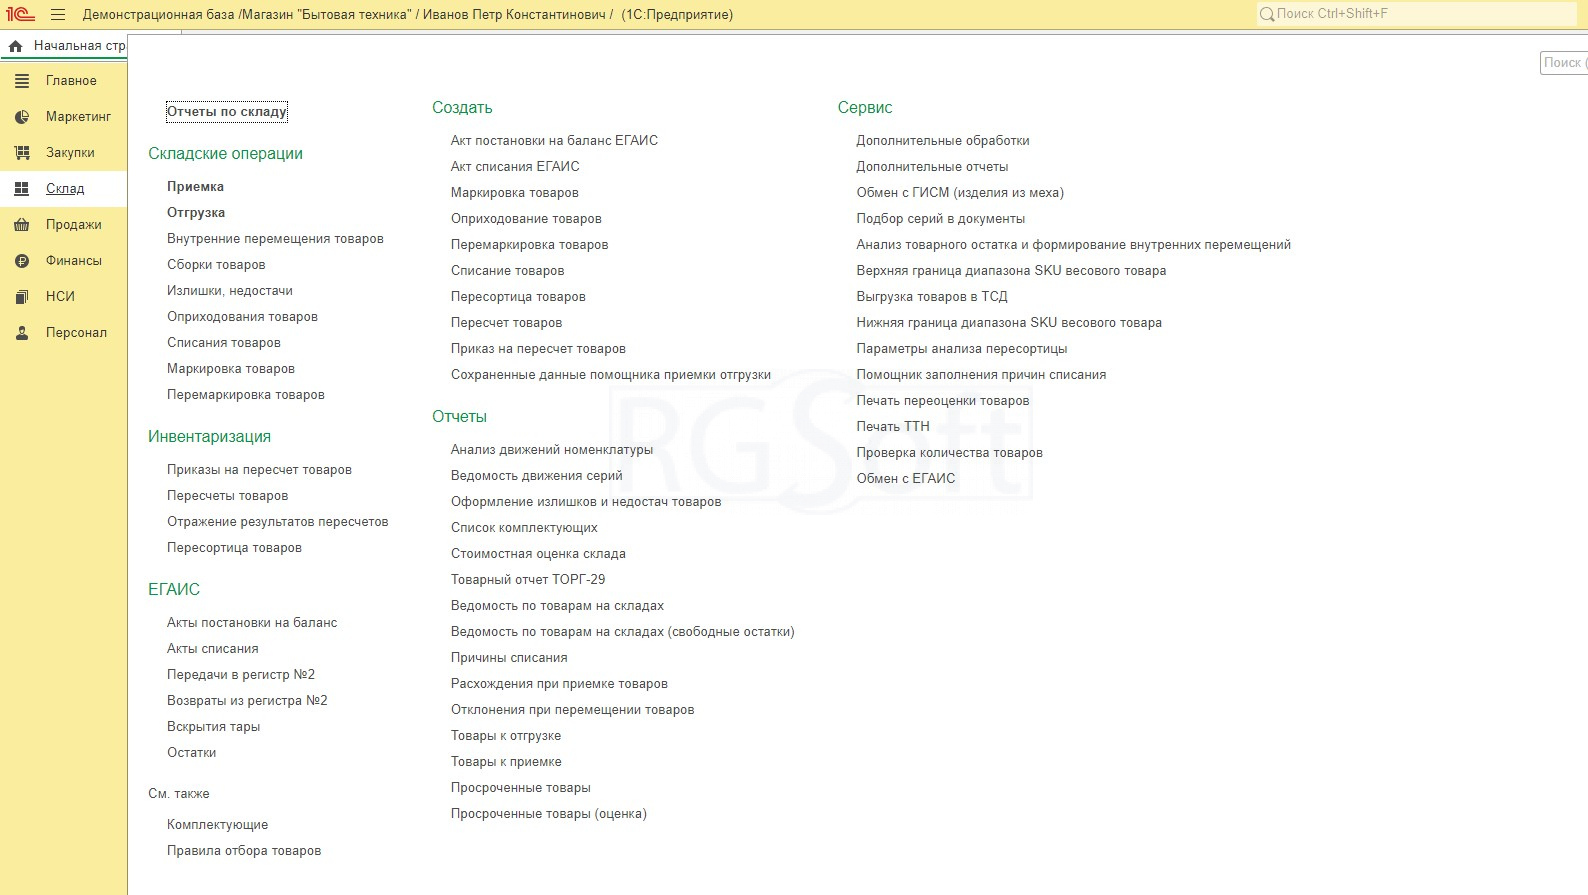1588x895 pixels.
Task: Create Оприходование товаров document
Action: coord(526,219)
